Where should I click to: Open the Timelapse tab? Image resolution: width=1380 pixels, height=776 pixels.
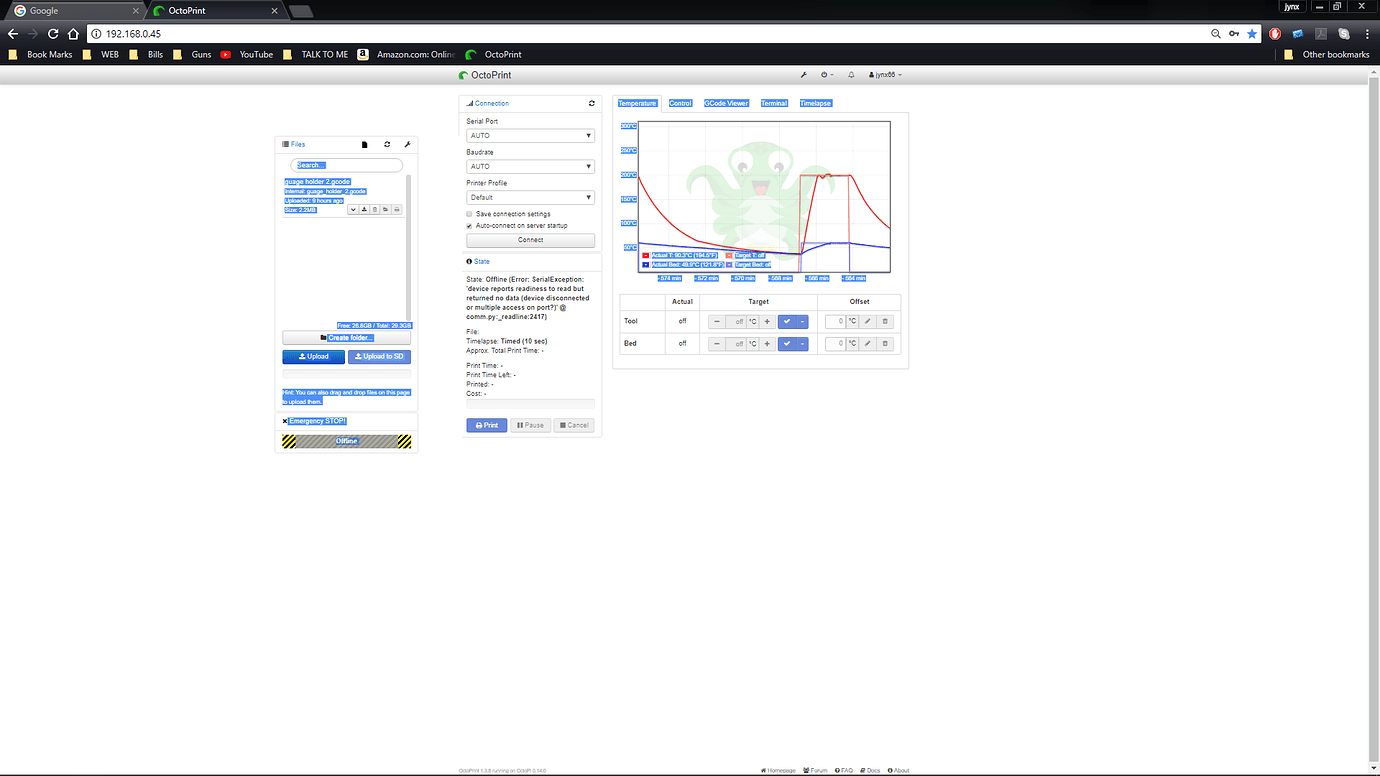[x=816, y=103]
